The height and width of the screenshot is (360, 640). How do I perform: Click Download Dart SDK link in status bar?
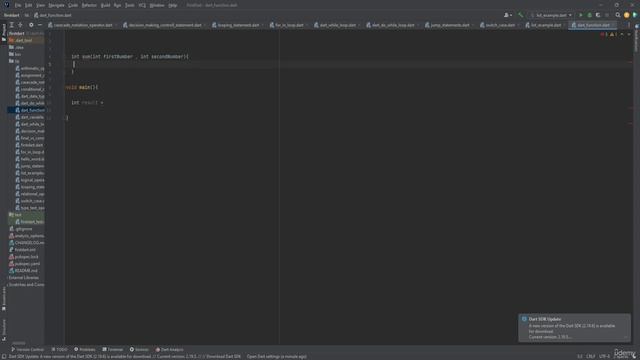(223, 356)
